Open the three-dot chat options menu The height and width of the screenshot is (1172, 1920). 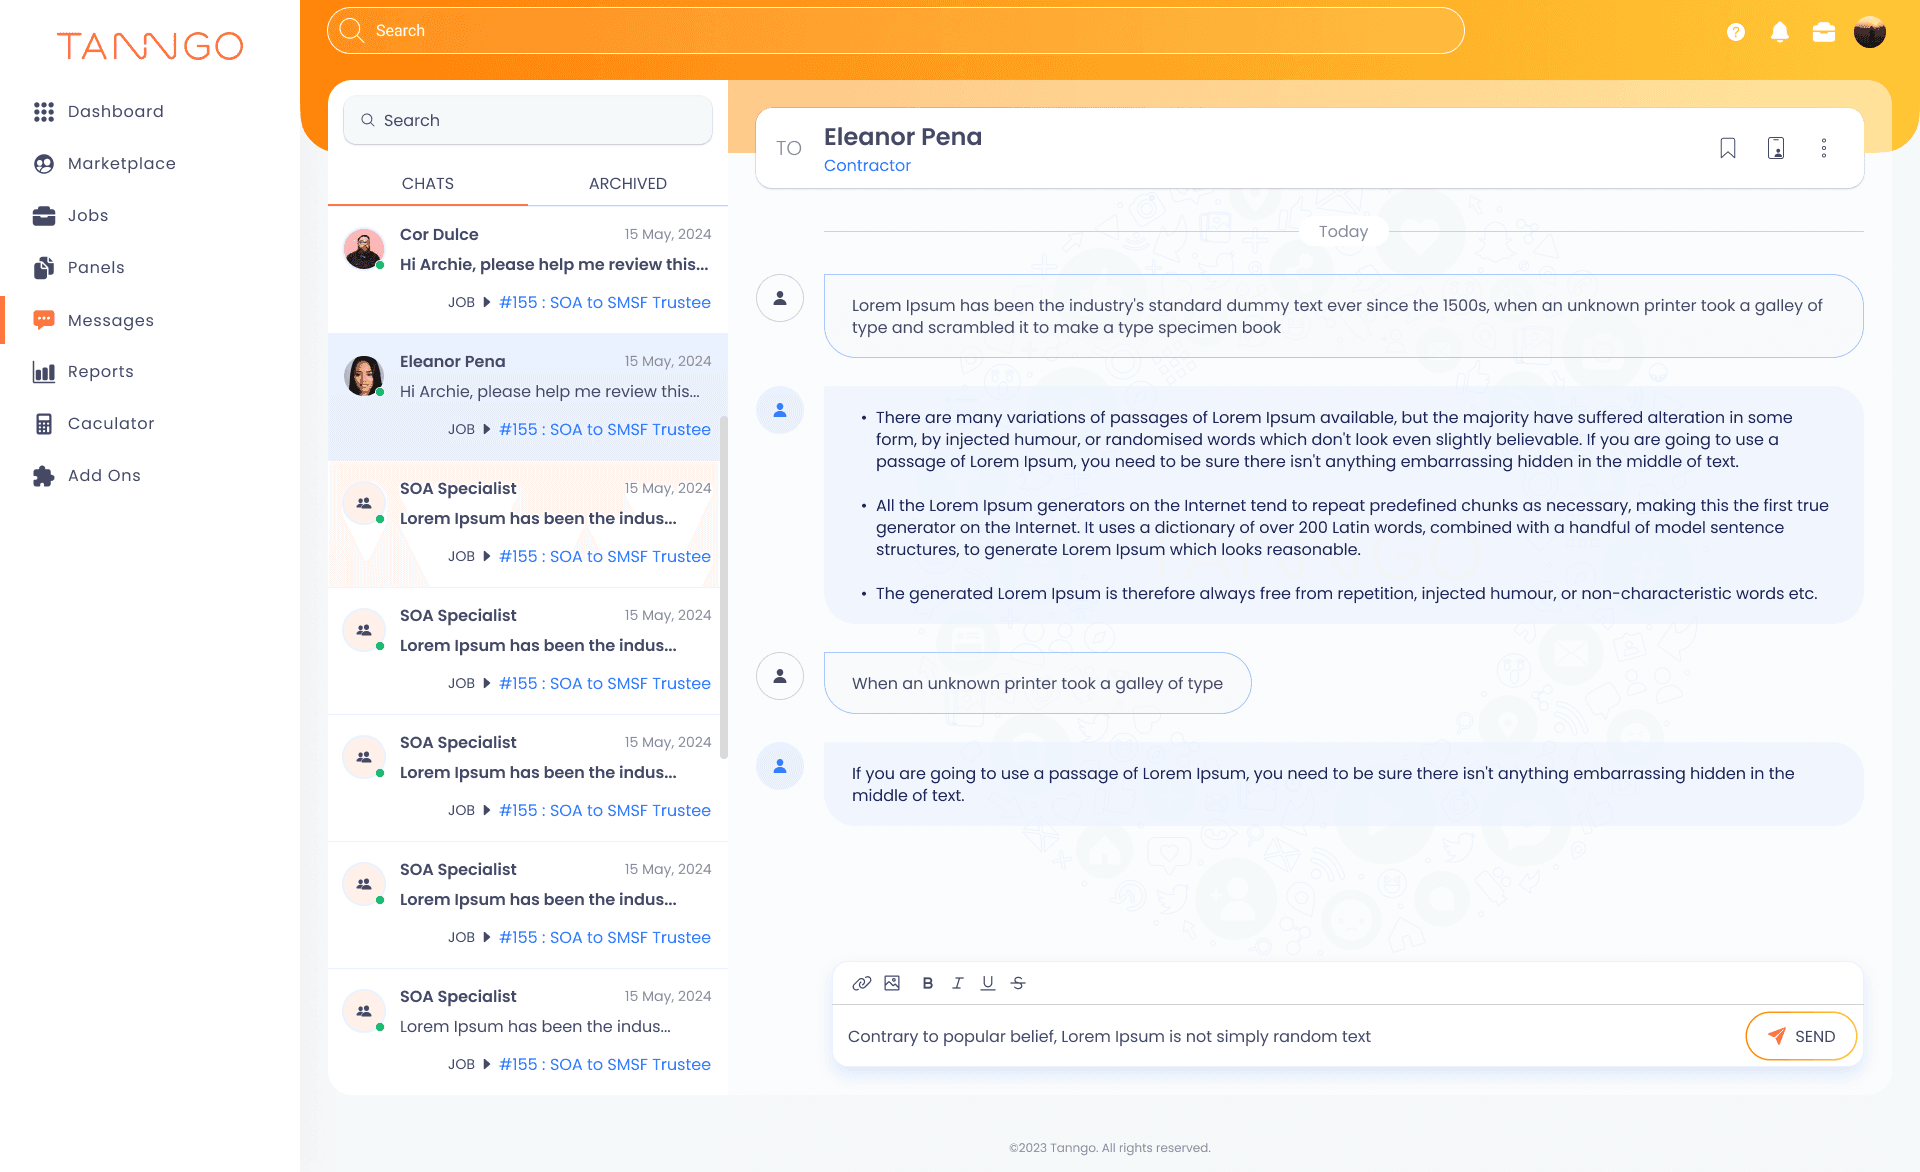[x=1824, y=148]
